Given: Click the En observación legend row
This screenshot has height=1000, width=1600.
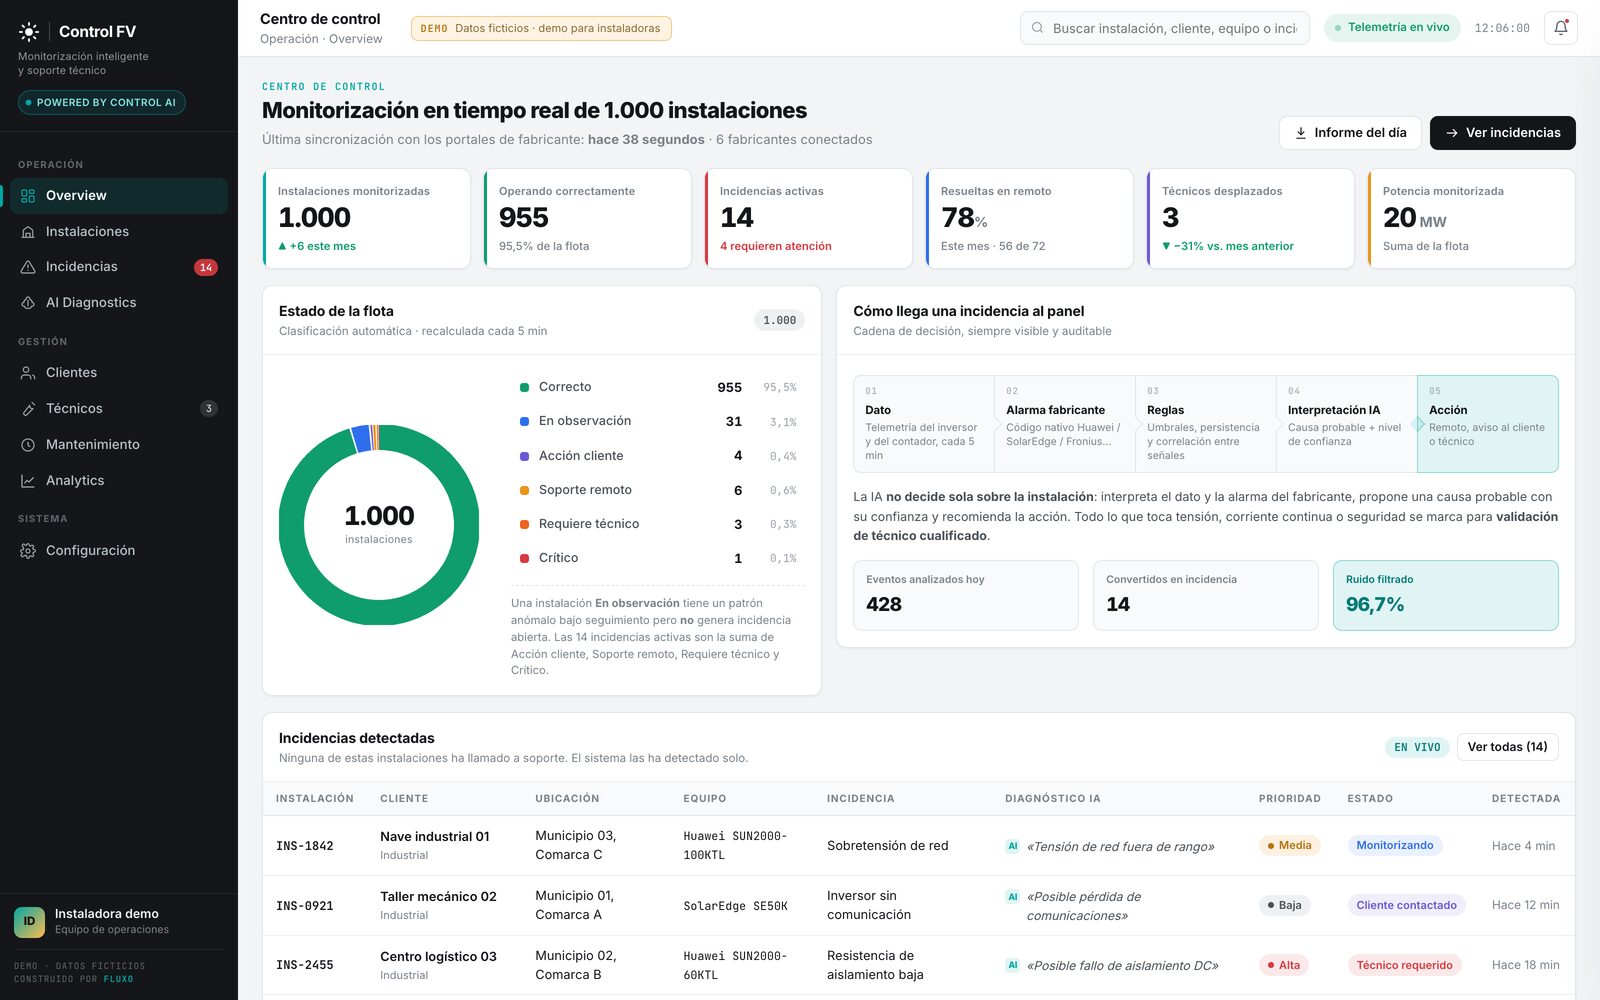Looking at the screenshot, I should 658,421.
